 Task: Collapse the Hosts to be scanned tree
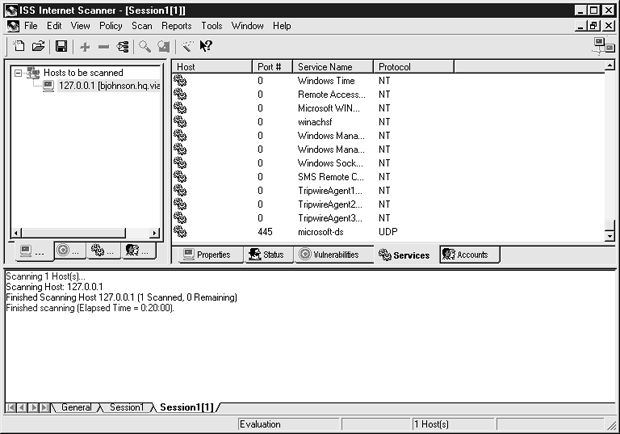tap(19, 73)
